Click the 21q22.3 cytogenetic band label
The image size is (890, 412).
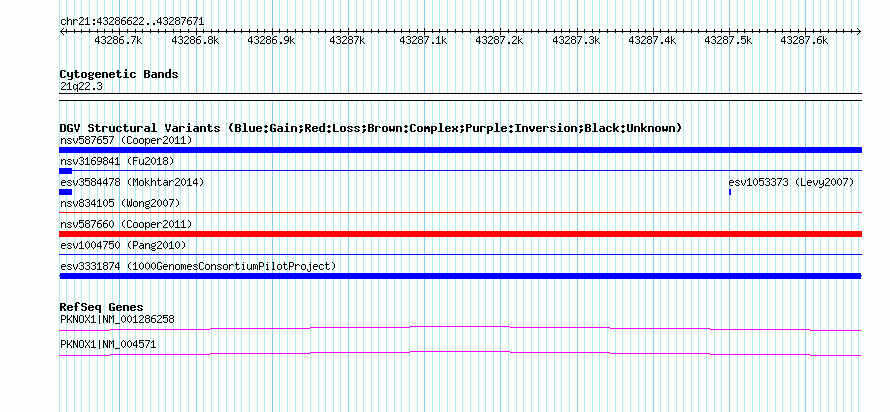pyautogui.click(x=81, y=87)
